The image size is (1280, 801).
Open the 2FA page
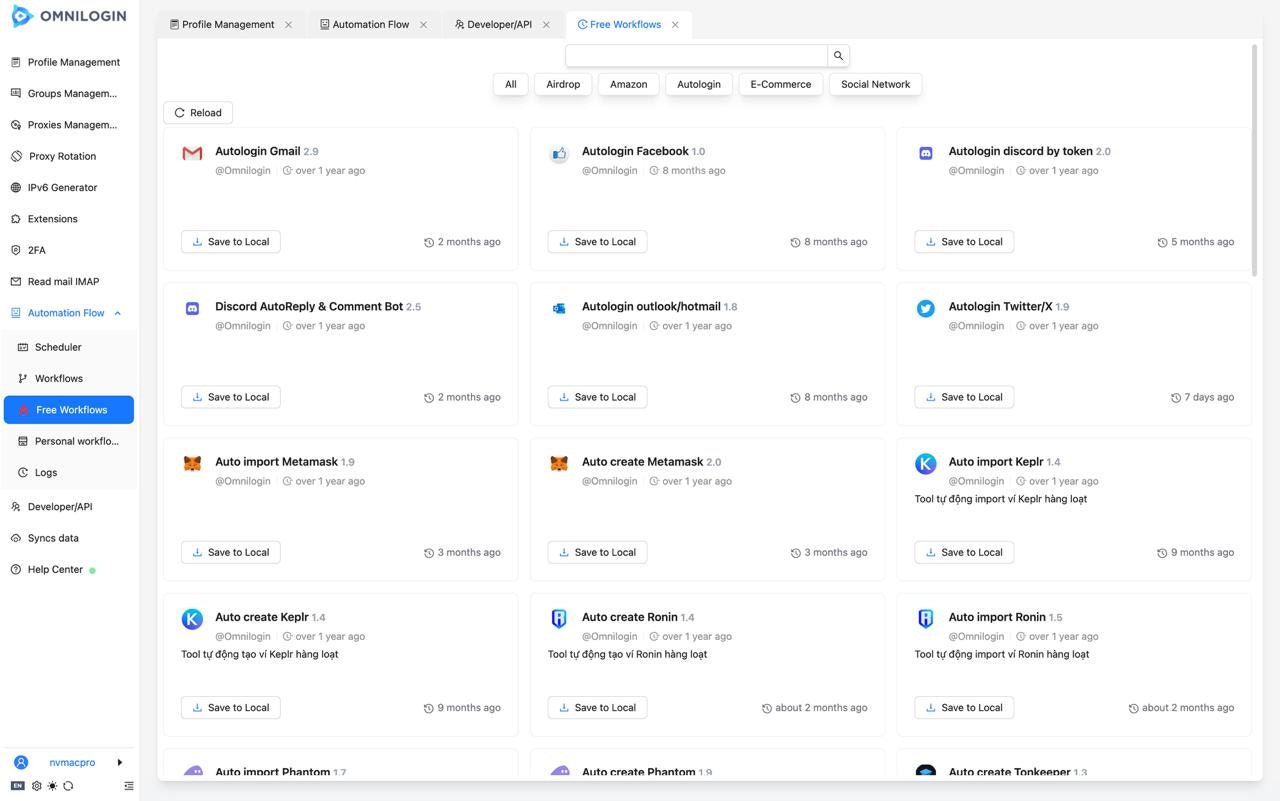(69, 250)
